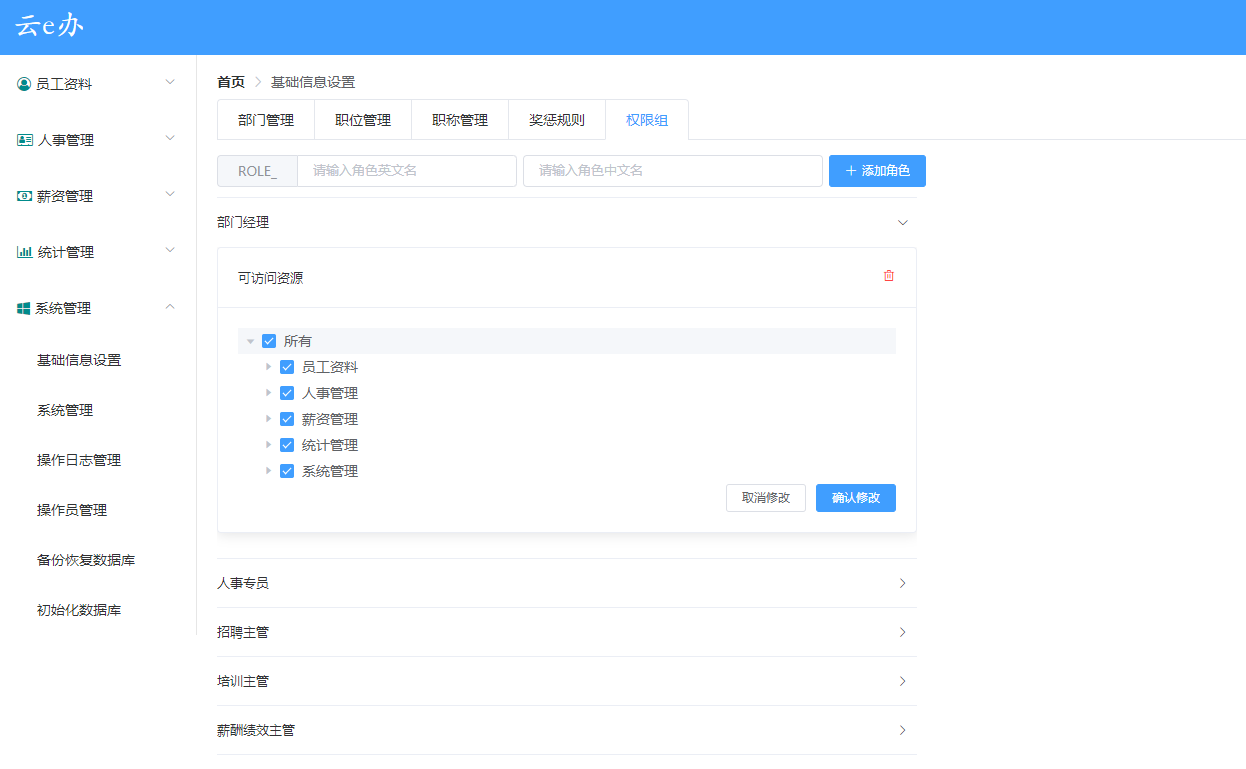Viewport: 1246px width, 769px height.
Task: Expand the 人事专员 role panel
Action: pyautogui.click(x=566, y=583)
